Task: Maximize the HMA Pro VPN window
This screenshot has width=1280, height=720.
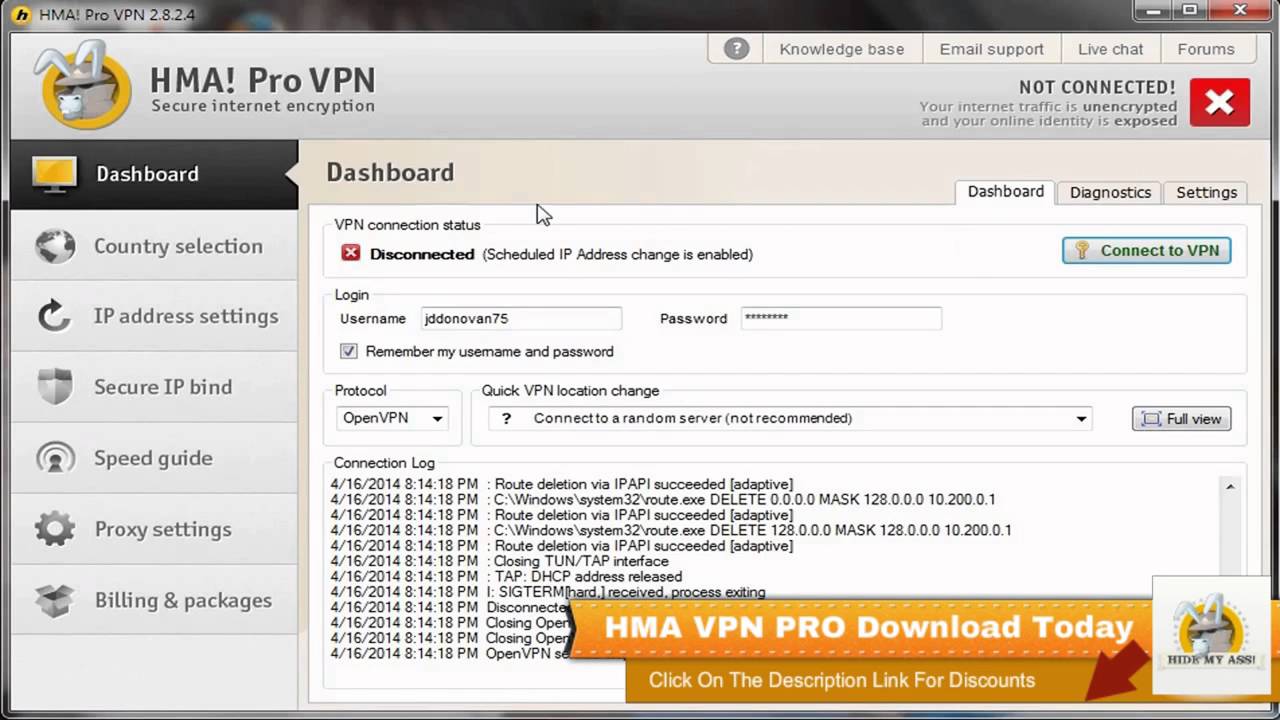Action: (1190, 11)
